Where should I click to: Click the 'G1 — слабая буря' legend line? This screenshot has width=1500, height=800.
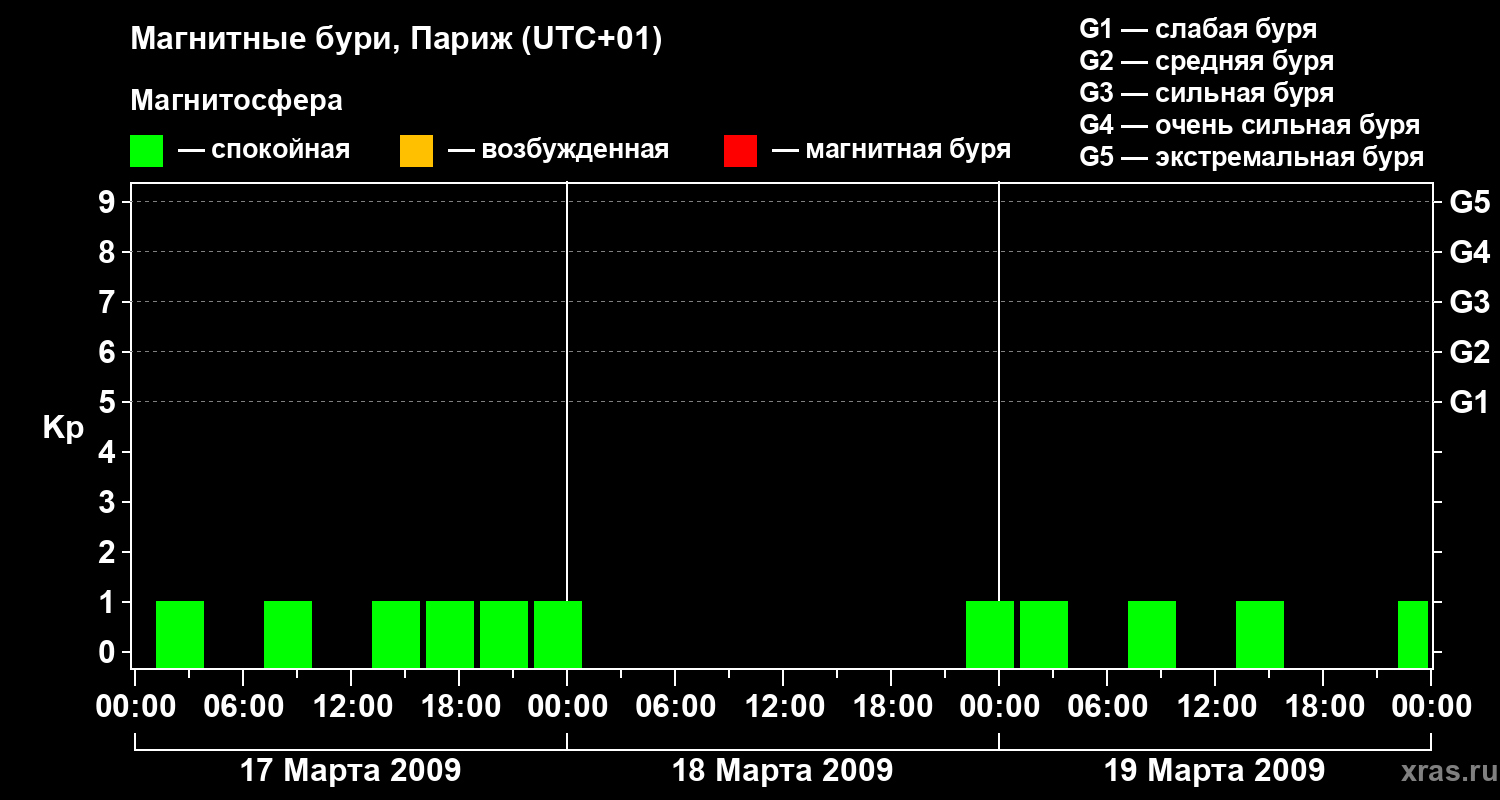(x=1198, y=29)
